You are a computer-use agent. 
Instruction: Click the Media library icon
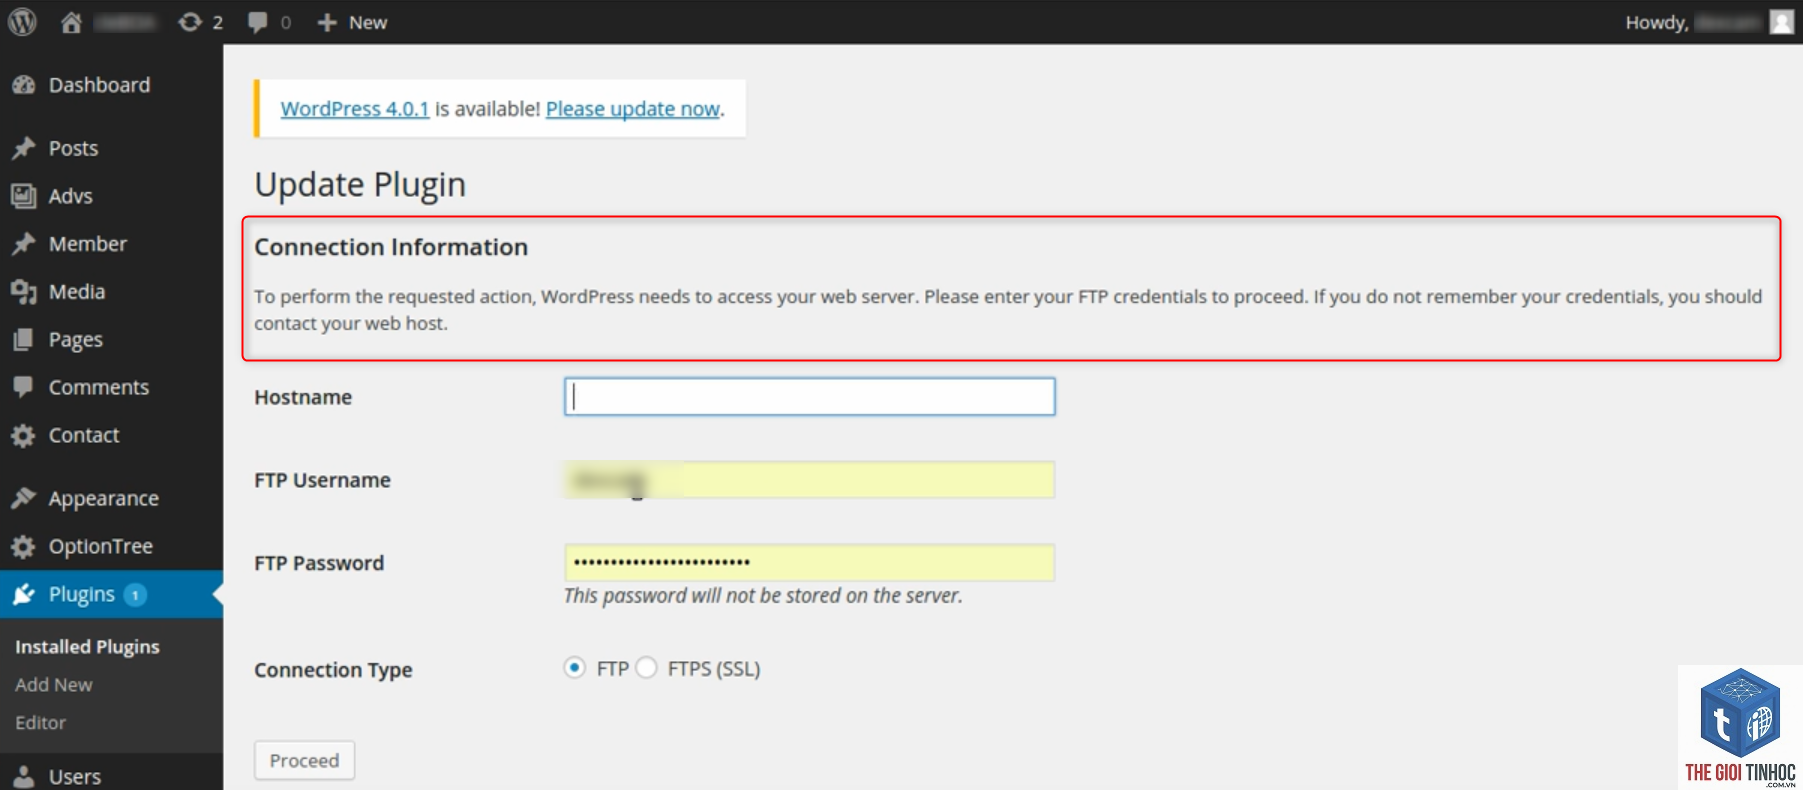24,292
